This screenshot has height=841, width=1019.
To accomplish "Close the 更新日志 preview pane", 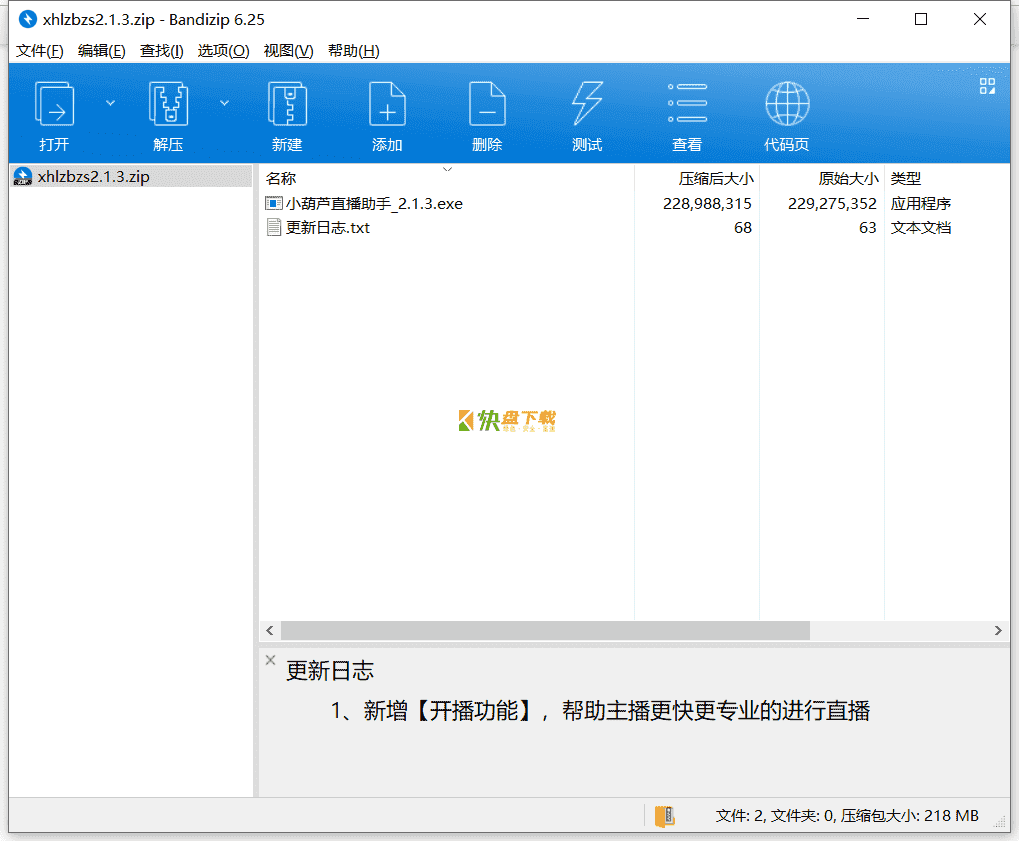I will 270,660.
